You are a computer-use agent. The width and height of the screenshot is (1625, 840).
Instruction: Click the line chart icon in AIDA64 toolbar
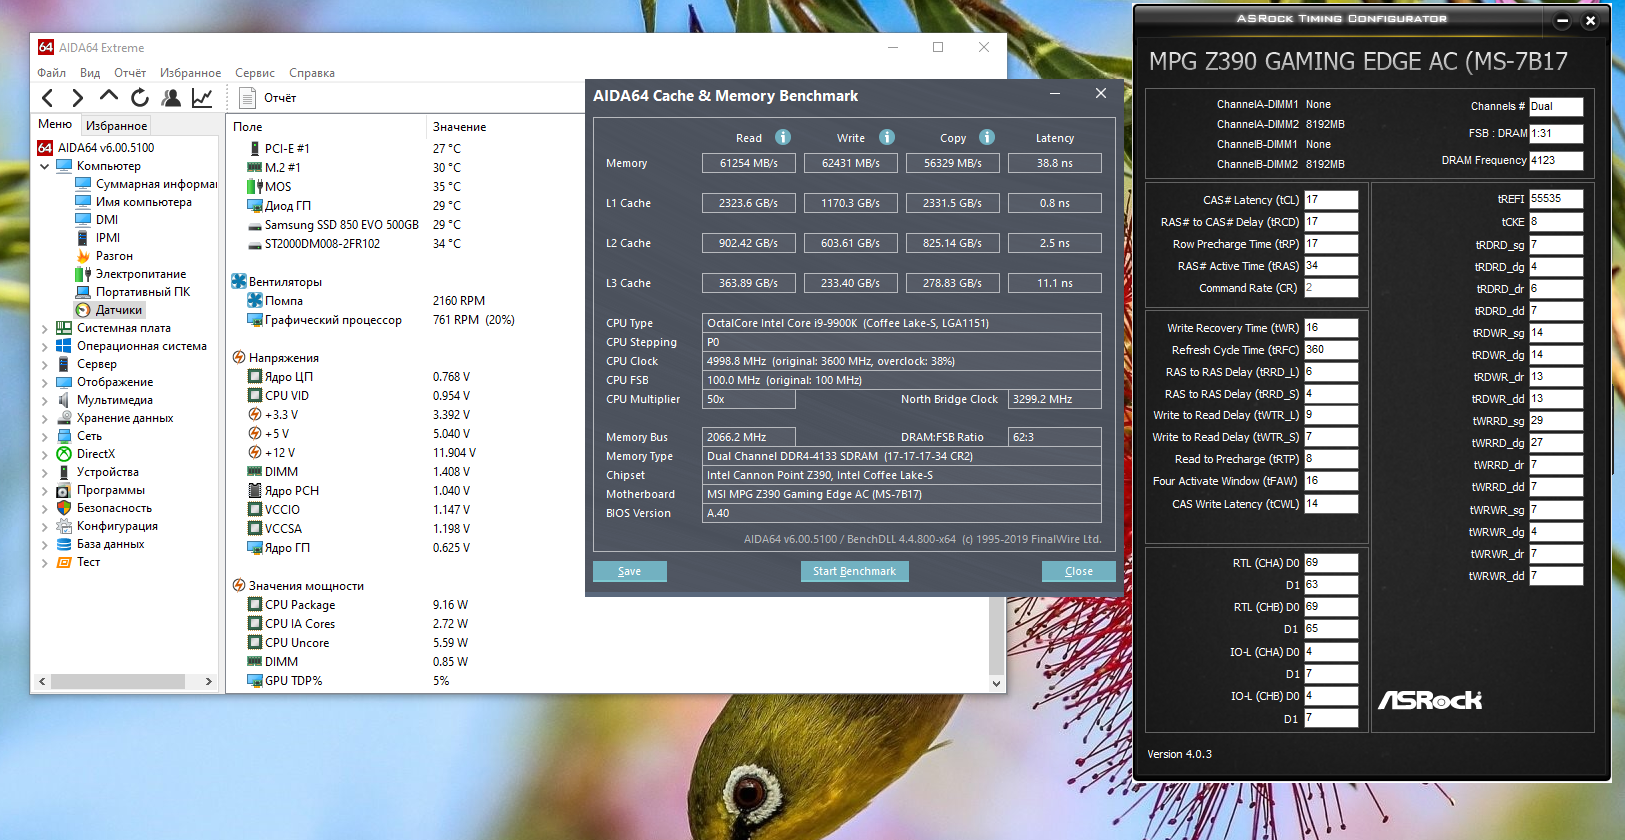[202, 98]
